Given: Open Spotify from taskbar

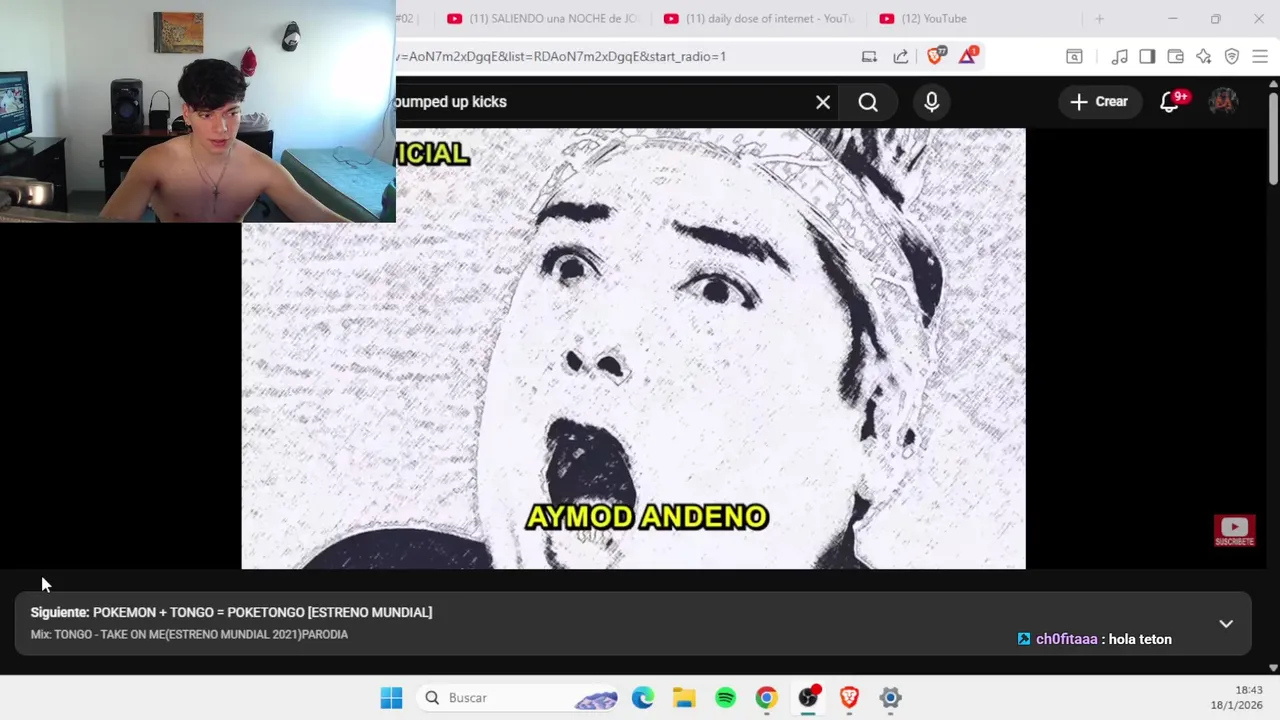Looking at the screenshot, I should tap(726, 698).
